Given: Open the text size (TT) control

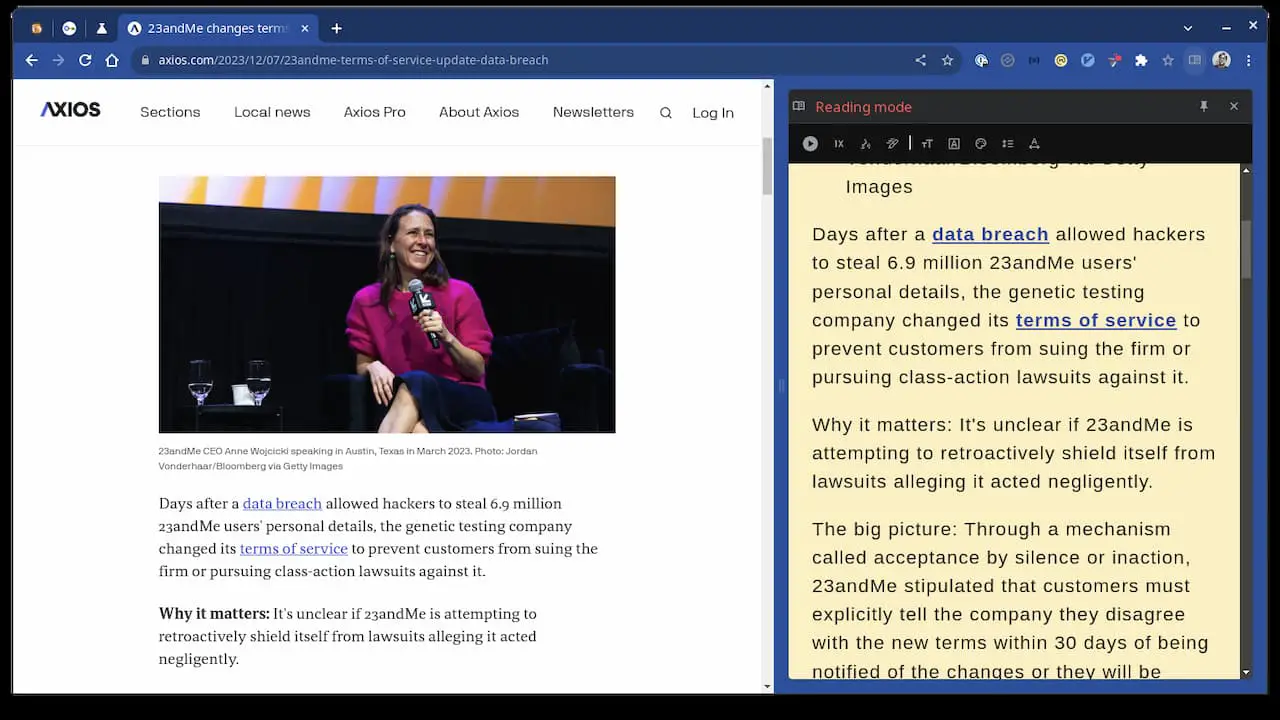Looking at the screenshot, I should click(927, 143).
